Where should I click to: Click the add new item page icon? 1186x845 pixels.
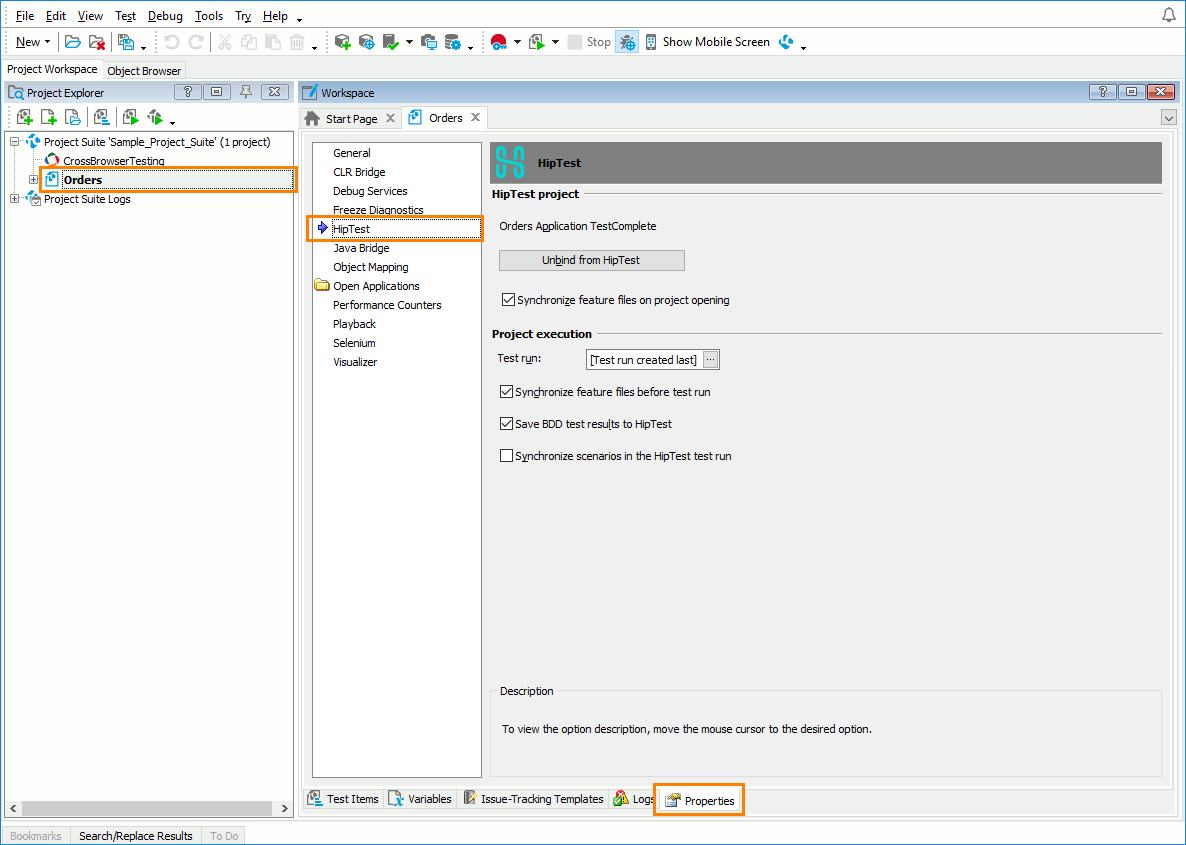[49, 117]
